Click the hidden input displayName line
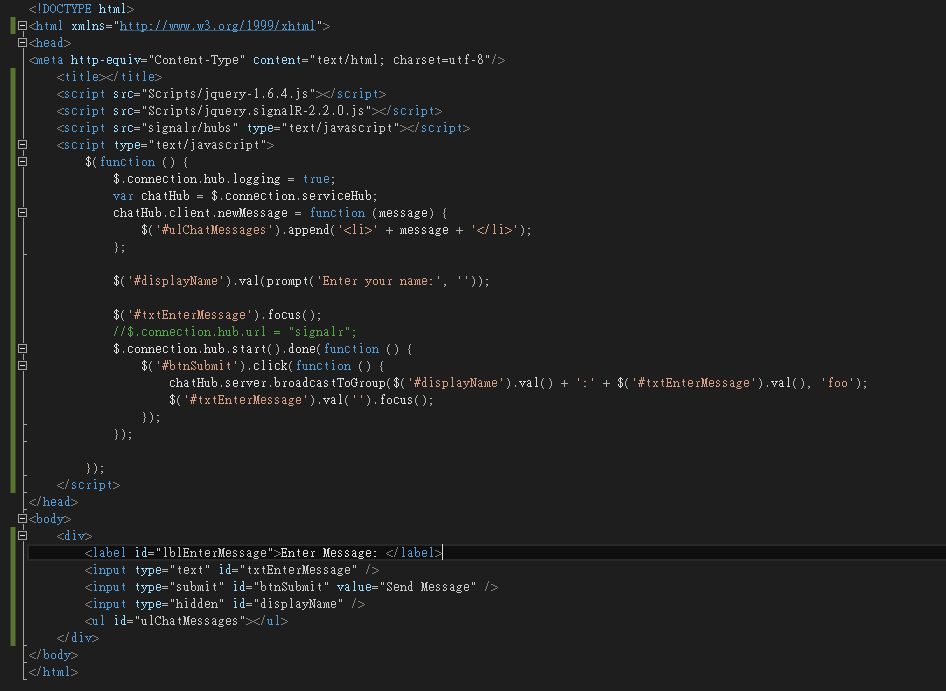 (x=224, y=604)
